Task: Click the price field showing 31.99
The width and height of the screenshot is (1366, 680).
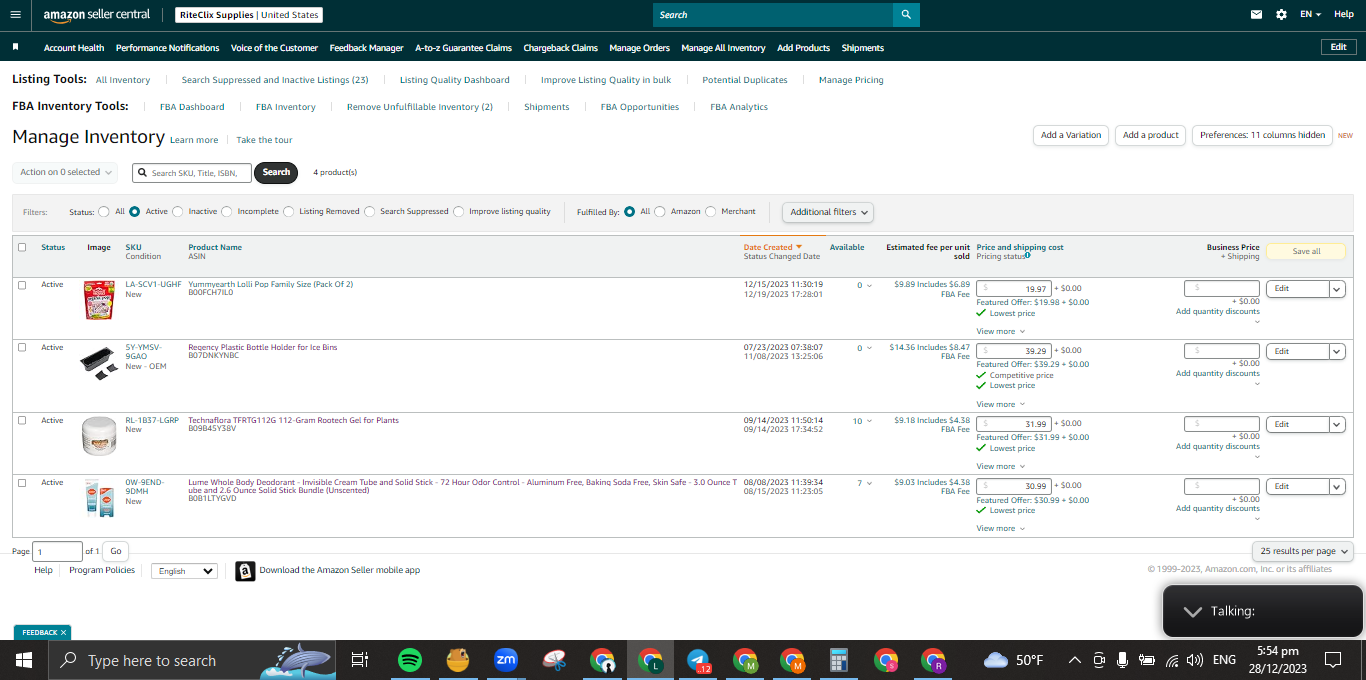Action: coord(1013,424)
